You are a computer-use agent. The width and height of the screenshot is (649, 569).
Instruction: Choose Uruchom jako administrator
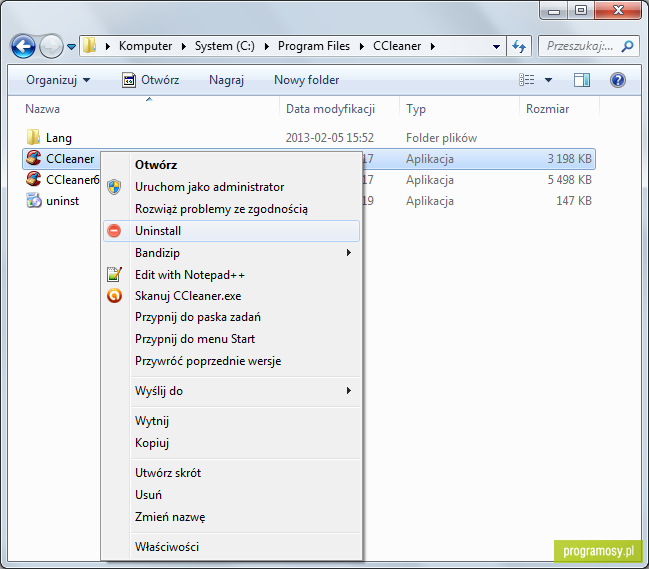click(231, 187)
